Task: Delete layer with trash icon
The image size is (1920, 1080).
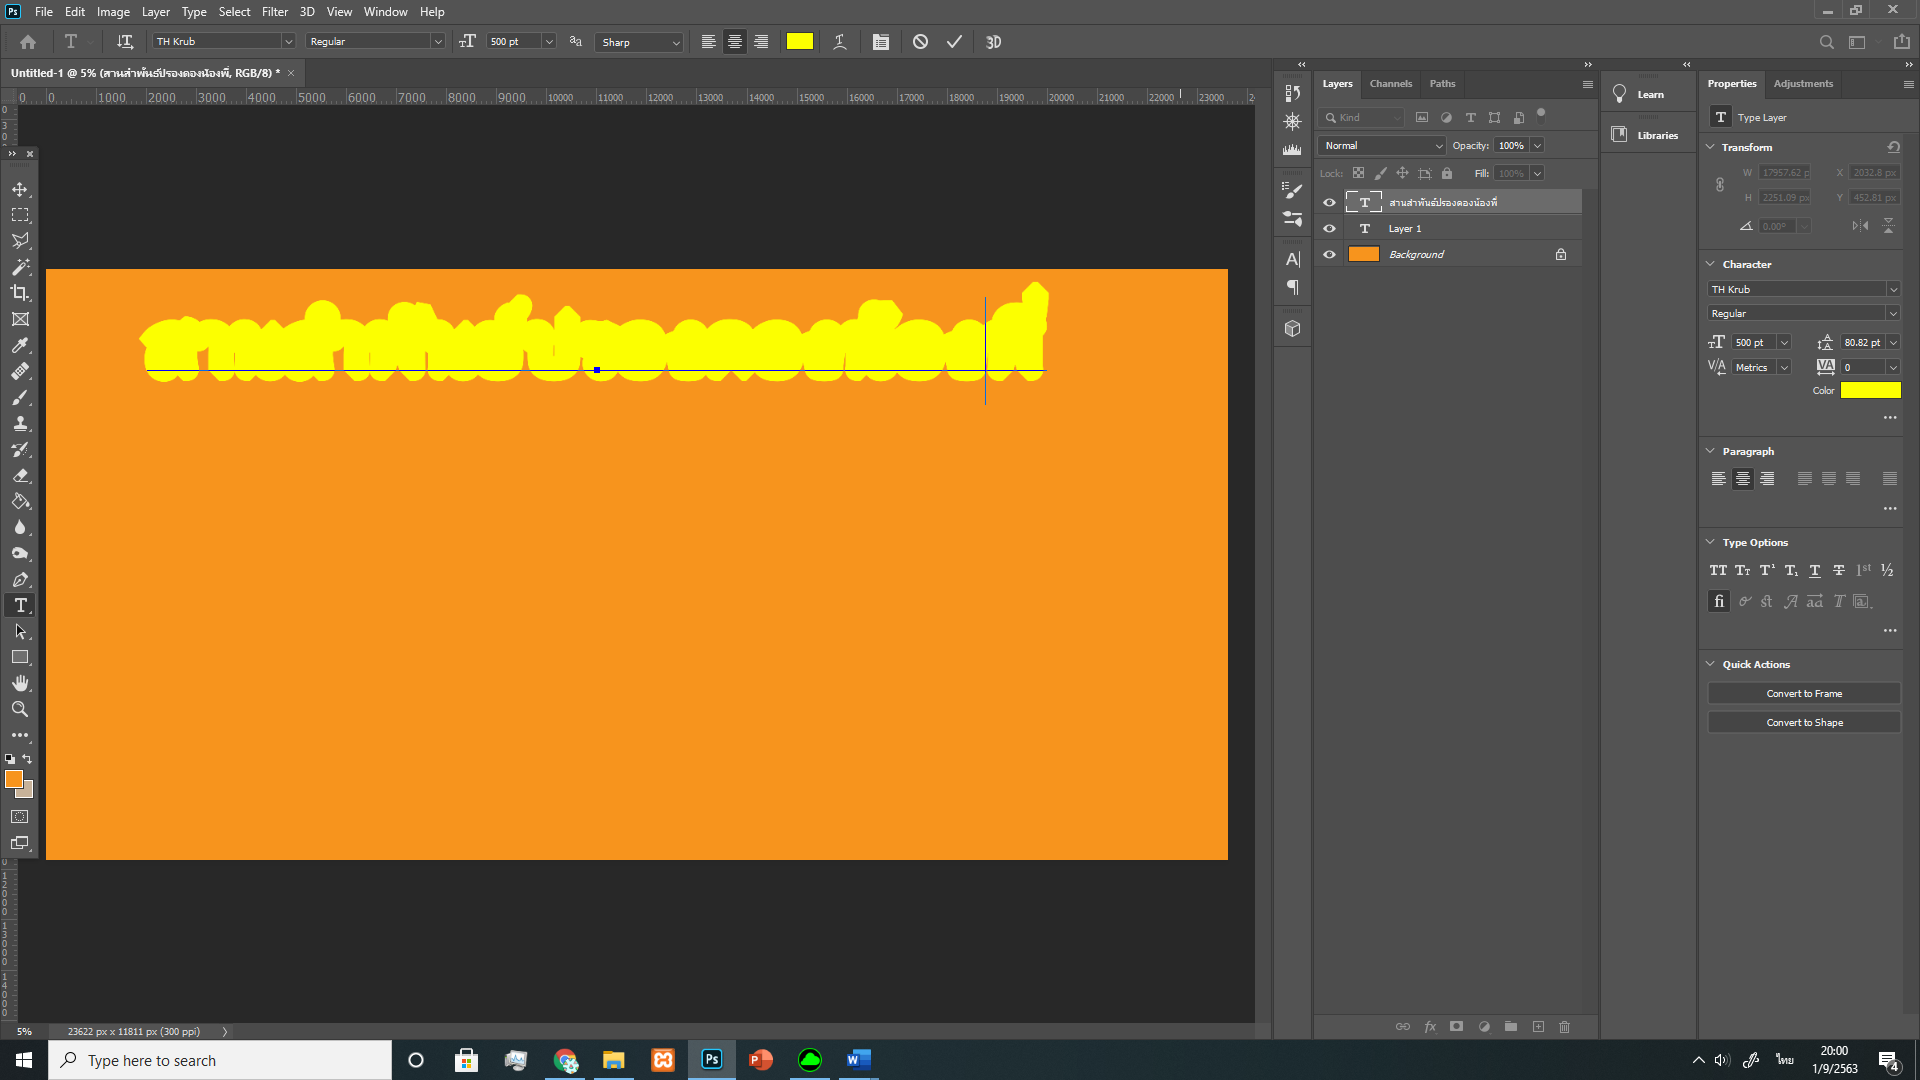Action: (x=1565, y=1027)
